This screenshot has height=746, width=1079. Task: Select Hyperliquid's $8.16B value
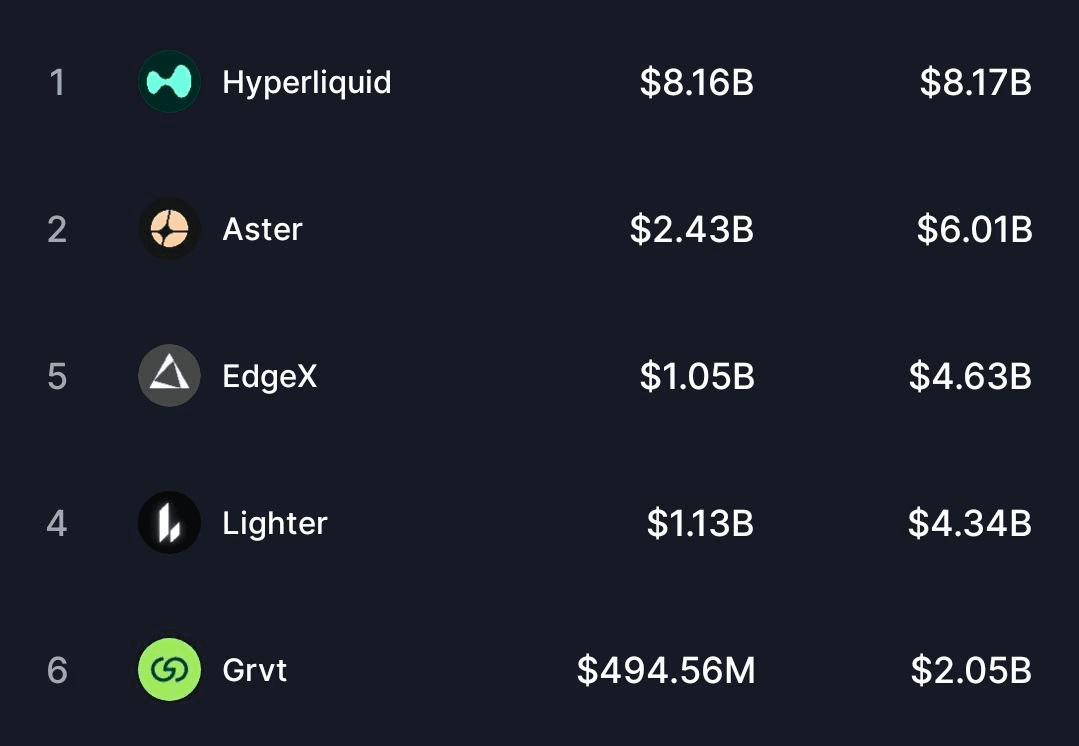pyautogui.click(x=696, y=82)
